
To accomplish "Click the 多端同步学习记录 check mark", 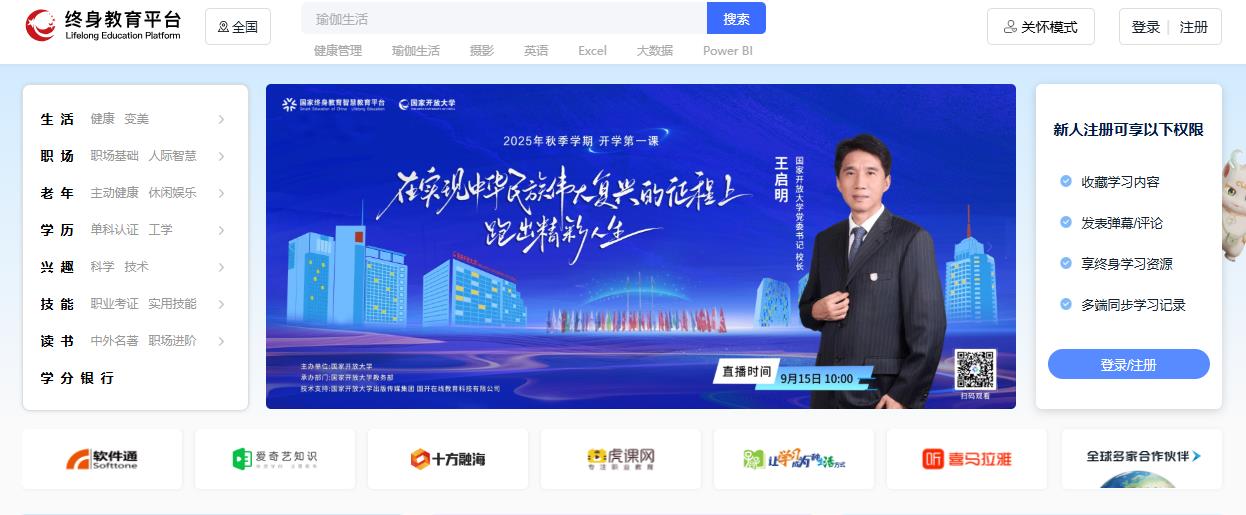I will tap(1066, 304).
